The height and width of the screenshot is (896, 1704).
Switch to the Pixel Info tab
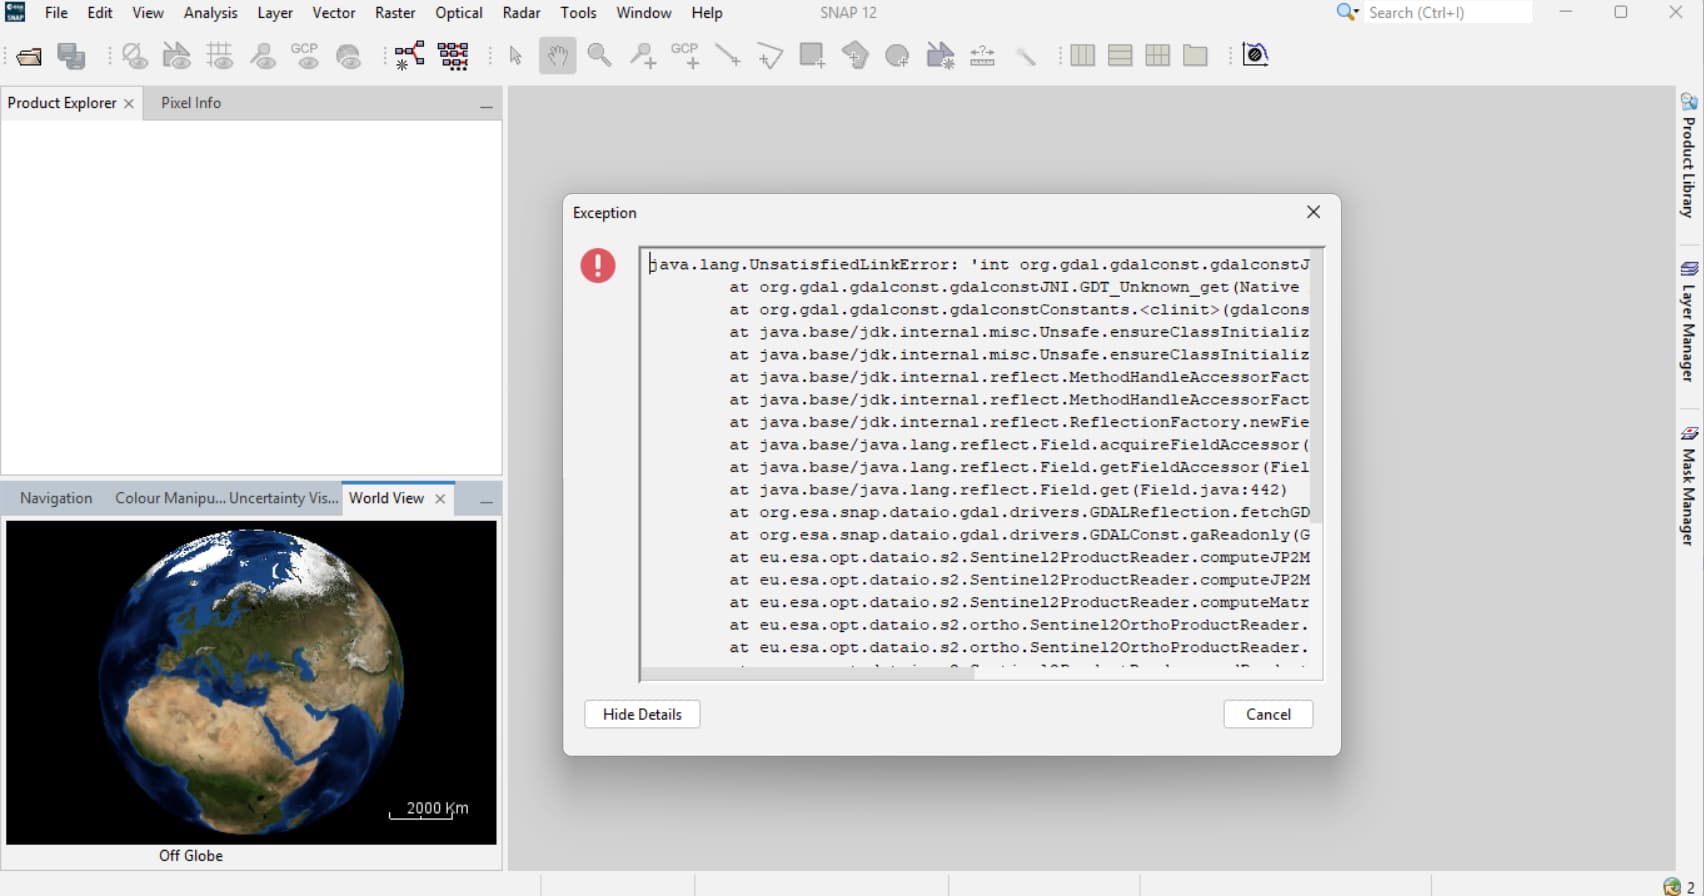(x=191, y=103)
